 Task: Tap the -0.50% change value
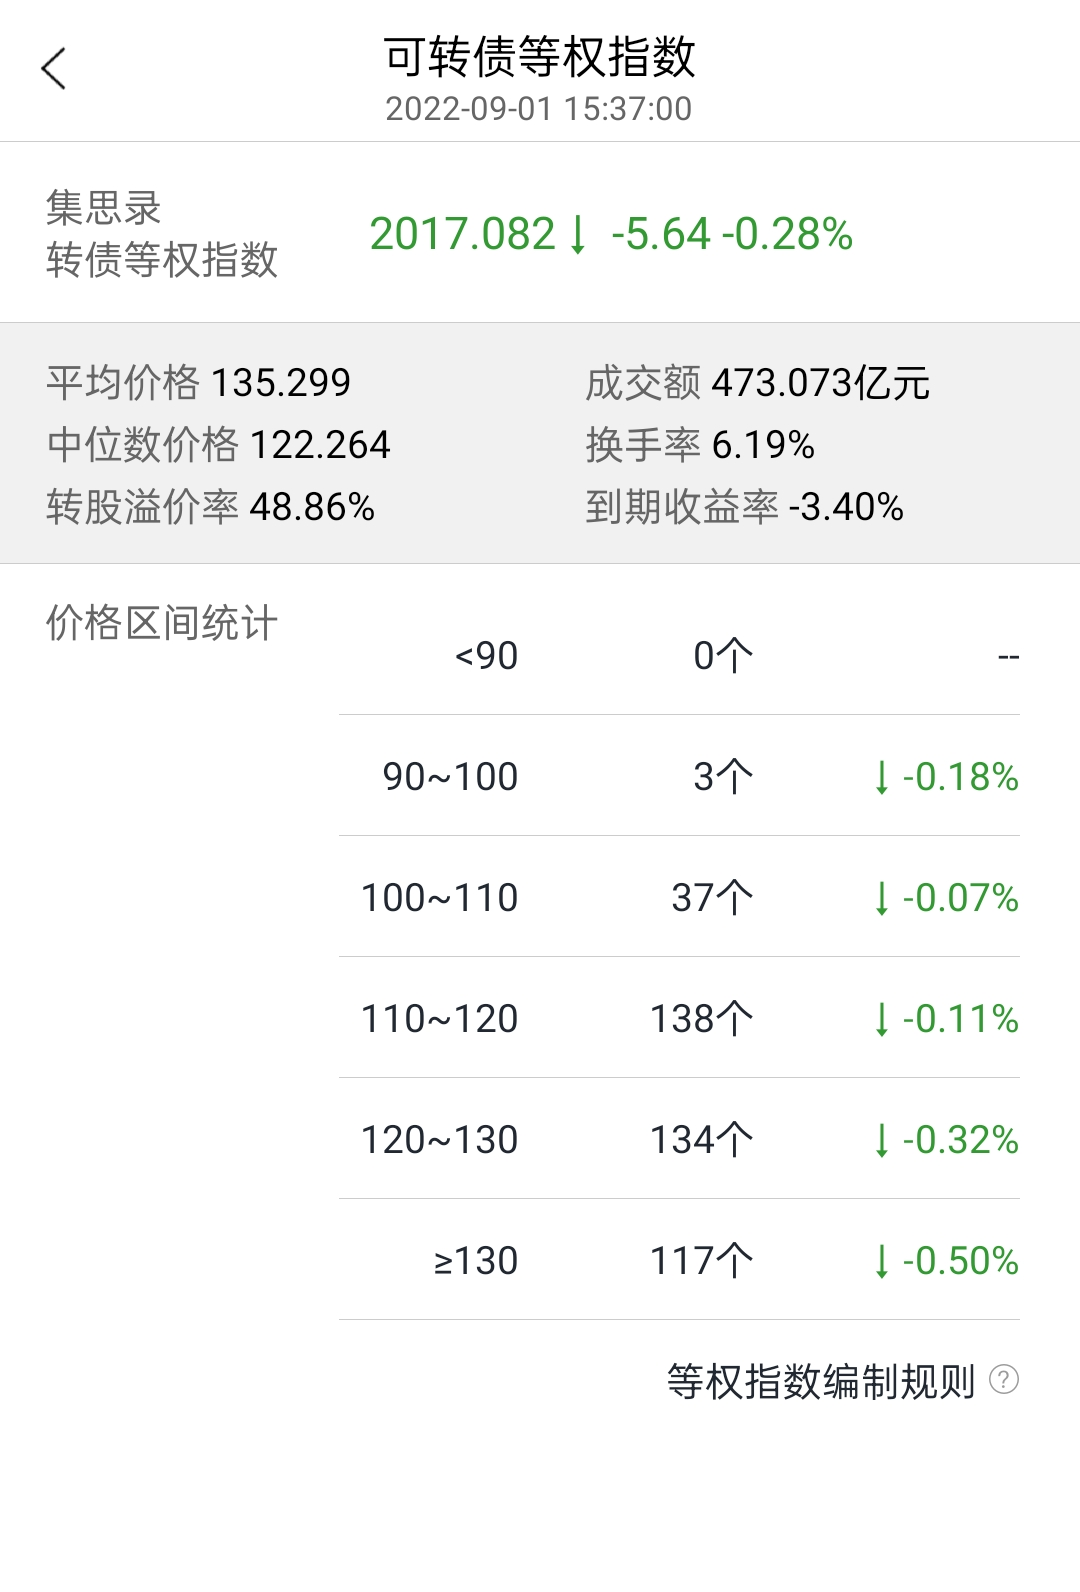(x=946, y=1261)
